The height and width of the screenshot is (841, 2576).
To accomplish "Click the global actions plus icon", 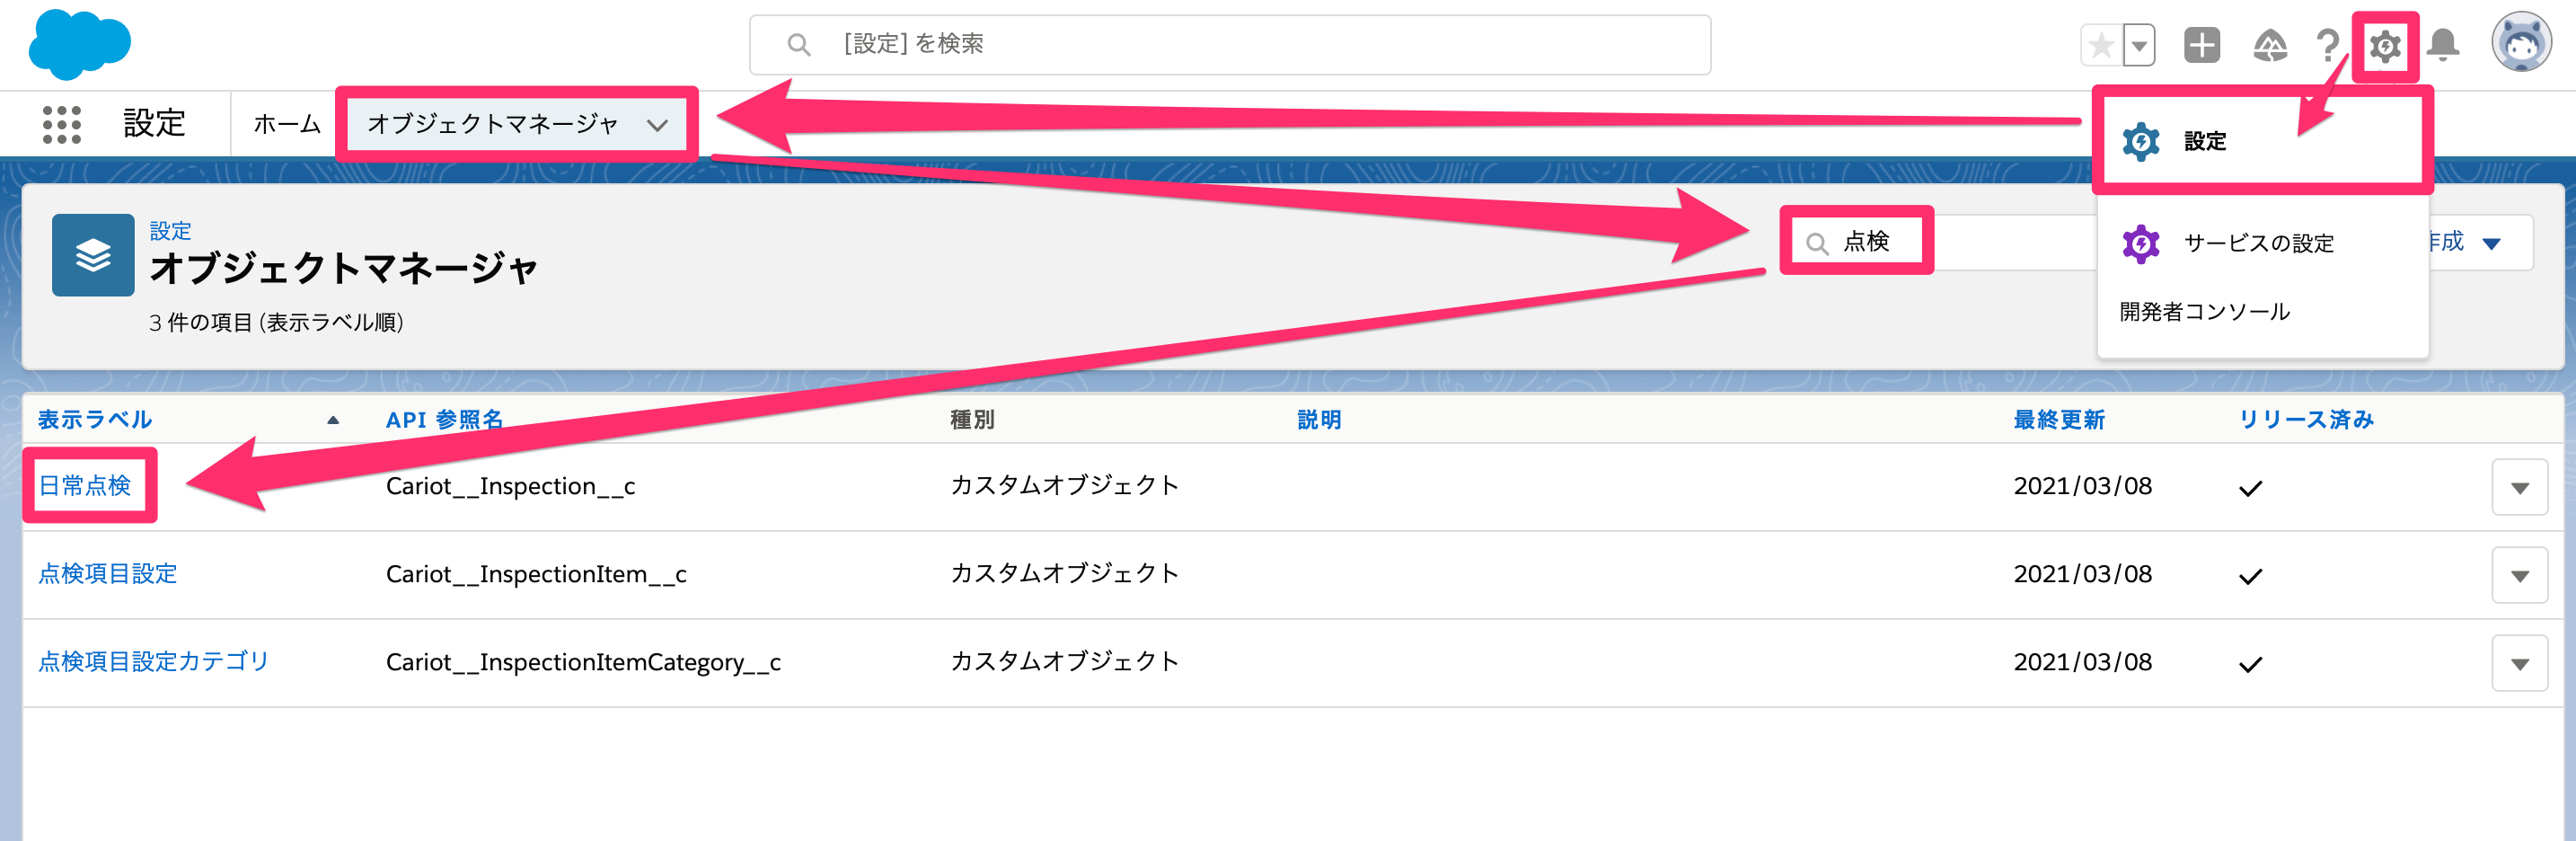I will [x=2202, y=45].
